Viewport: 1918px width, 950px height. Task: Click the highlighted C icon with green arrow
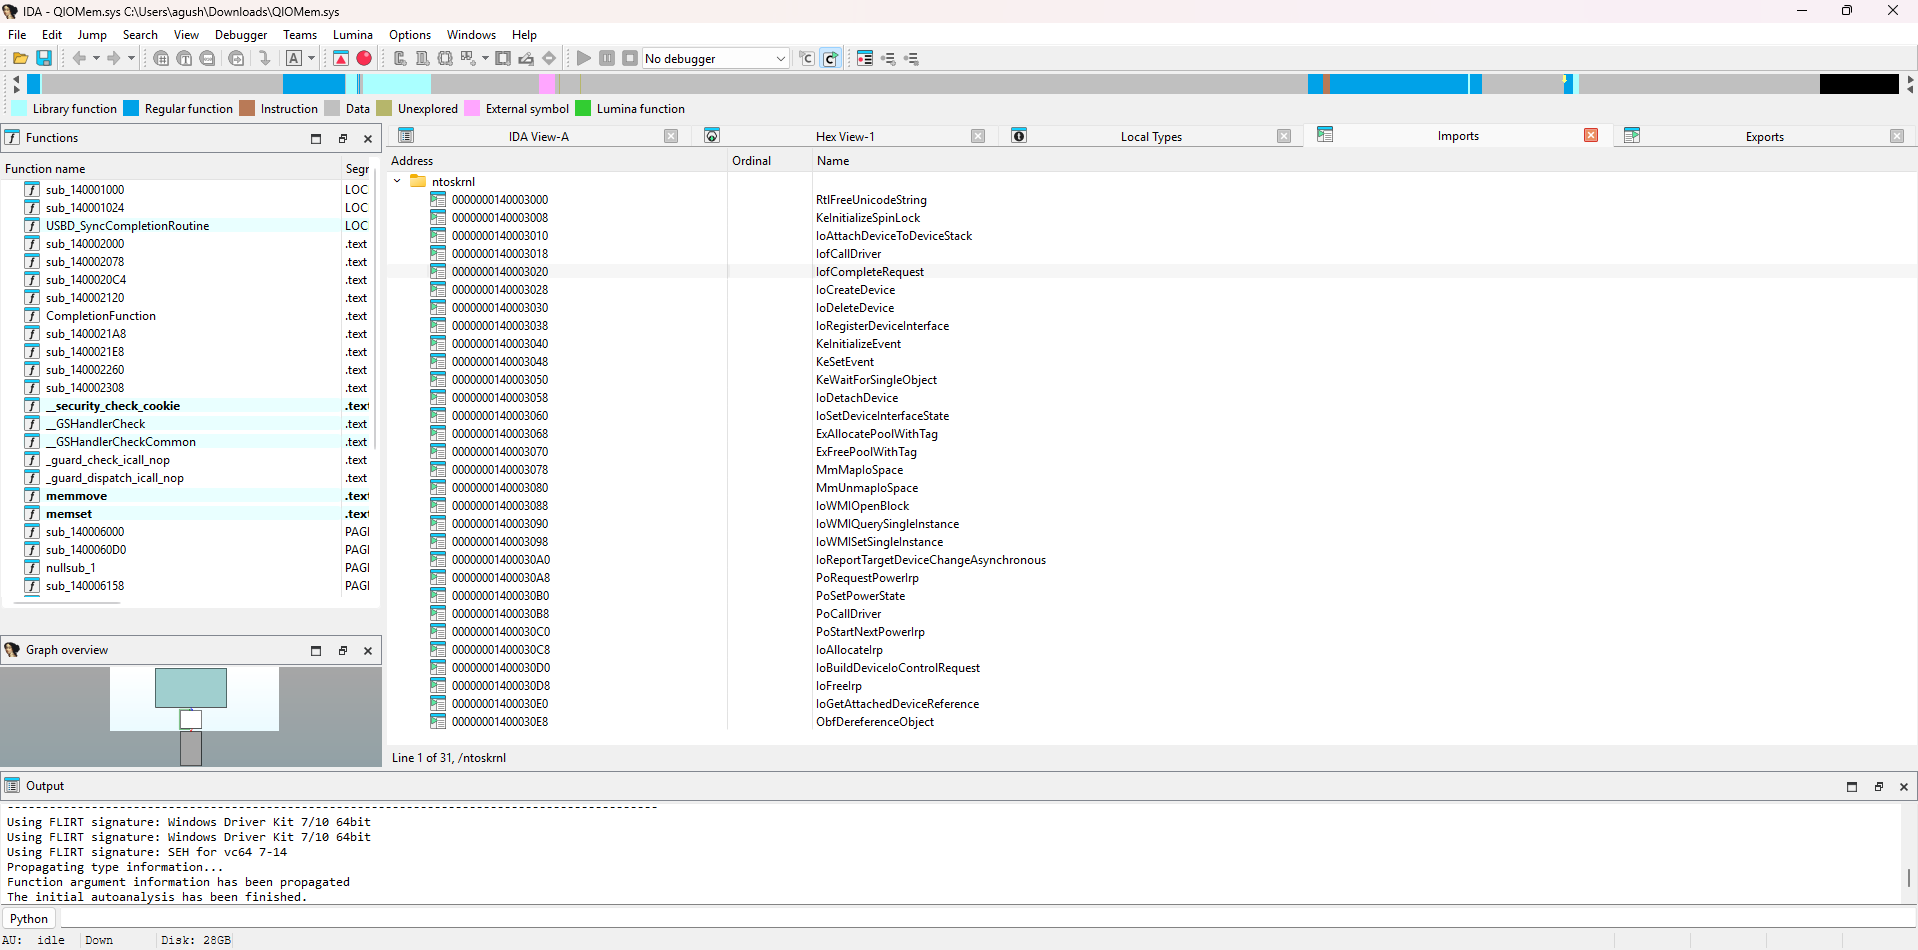point(831,59)
